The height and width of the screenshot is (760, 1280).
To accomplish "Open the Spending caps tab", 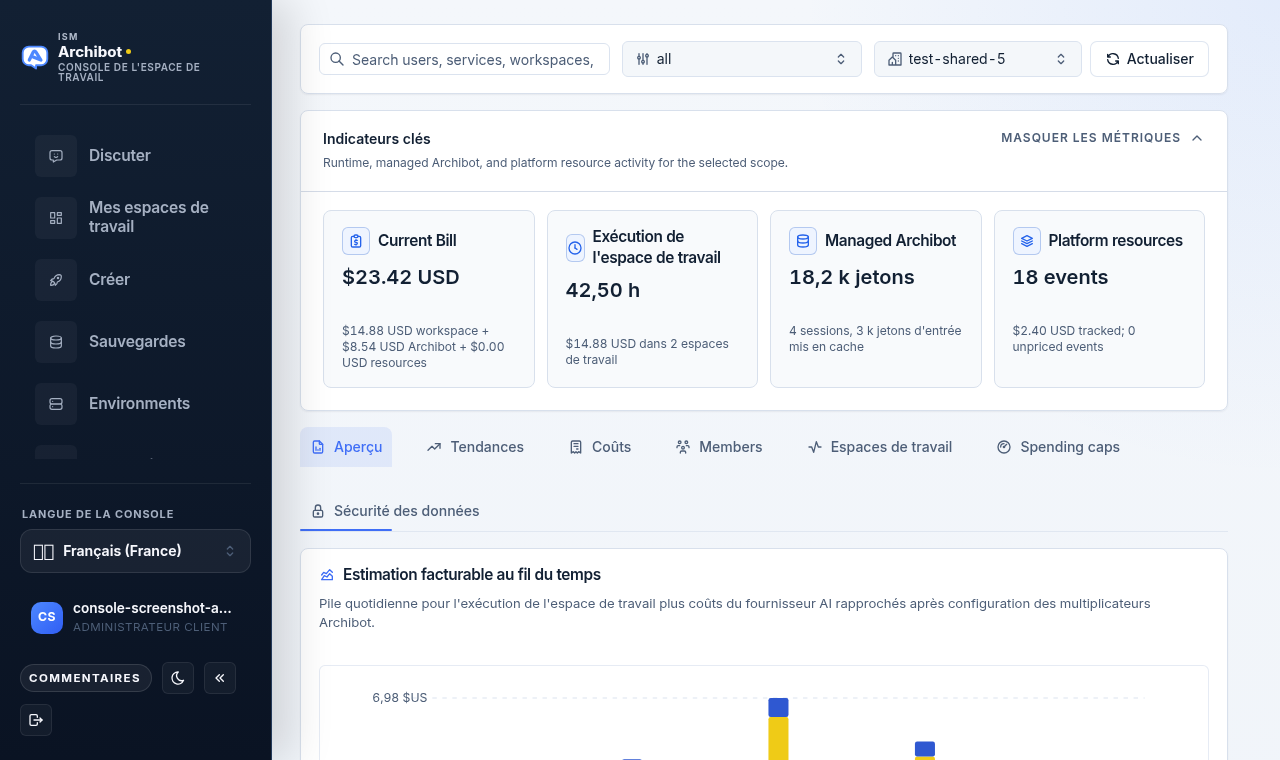I will tap(1058, 447).
